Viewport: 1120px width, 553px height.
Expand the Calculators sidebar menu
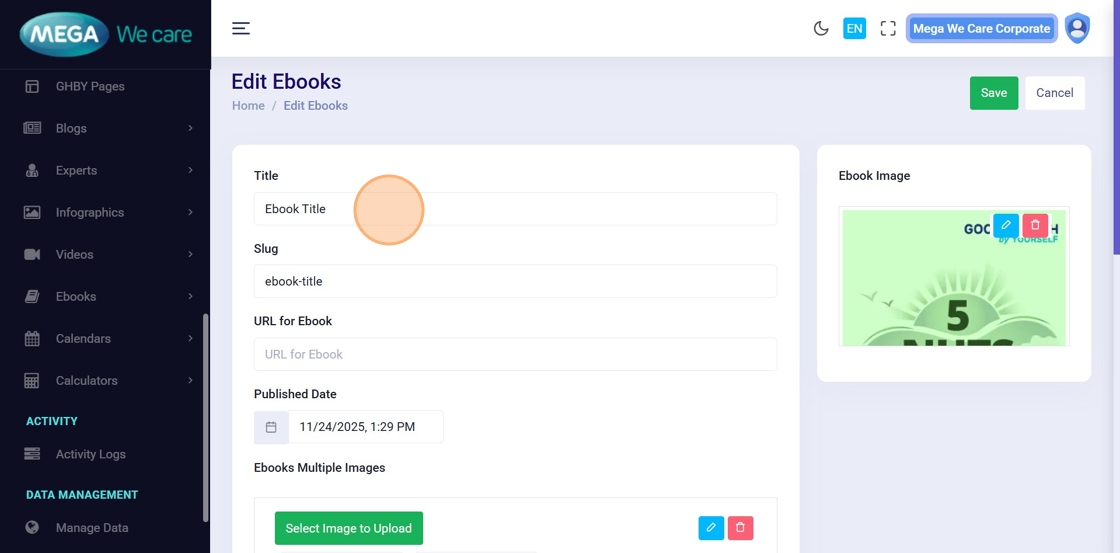pyautogui.click(x=108, y=380)
